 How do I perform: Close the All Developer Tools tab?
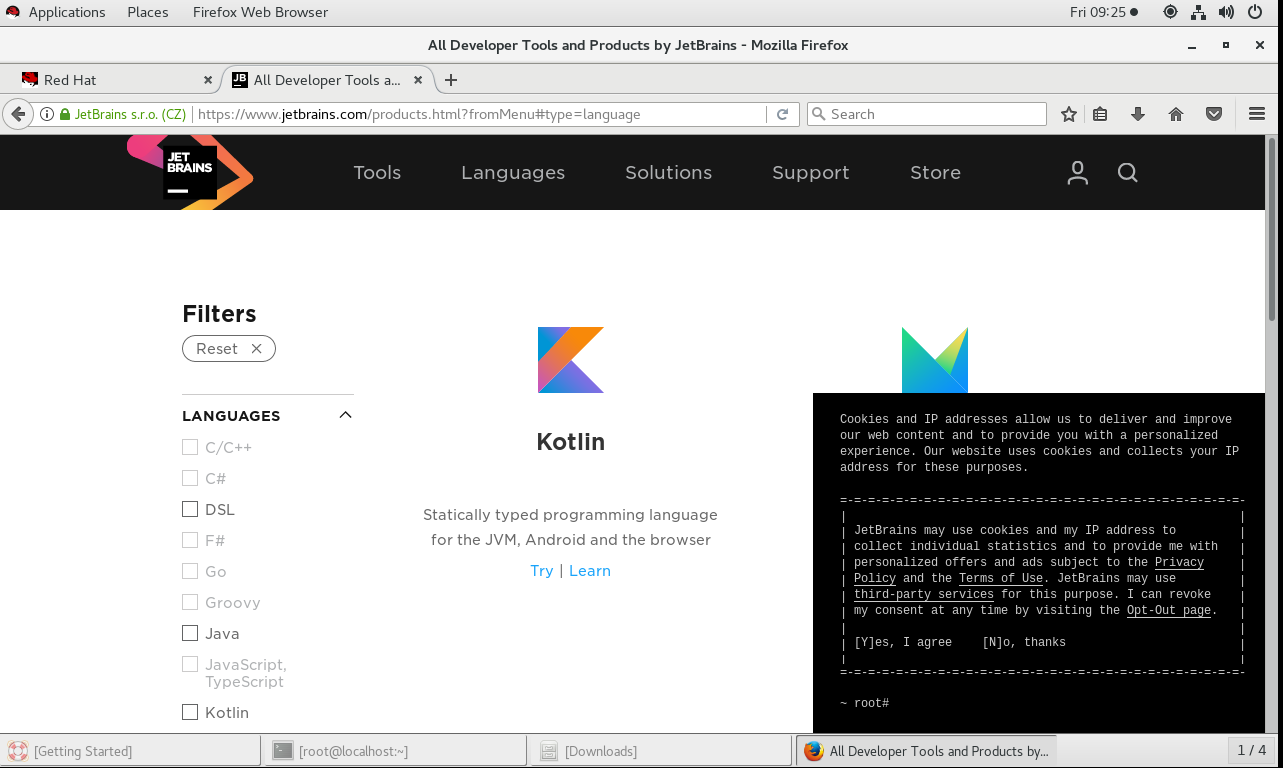pyautogui.click(x=418, y=80)
